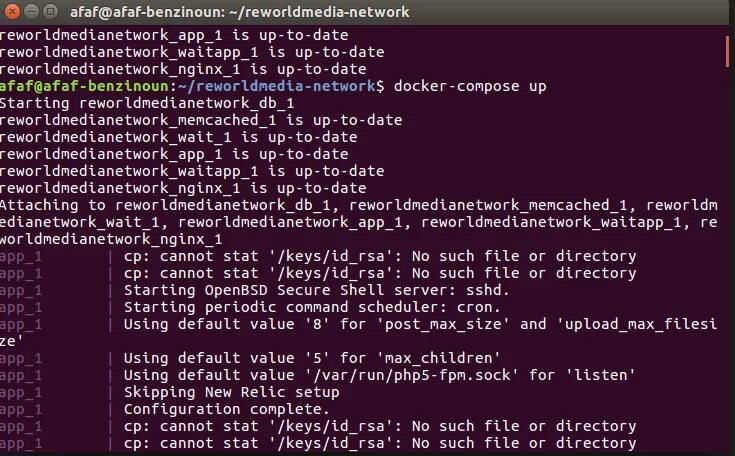This screenshot has height=456, width=735.
Task: Click the docker-compose up command text
Action: coord(470,86)
